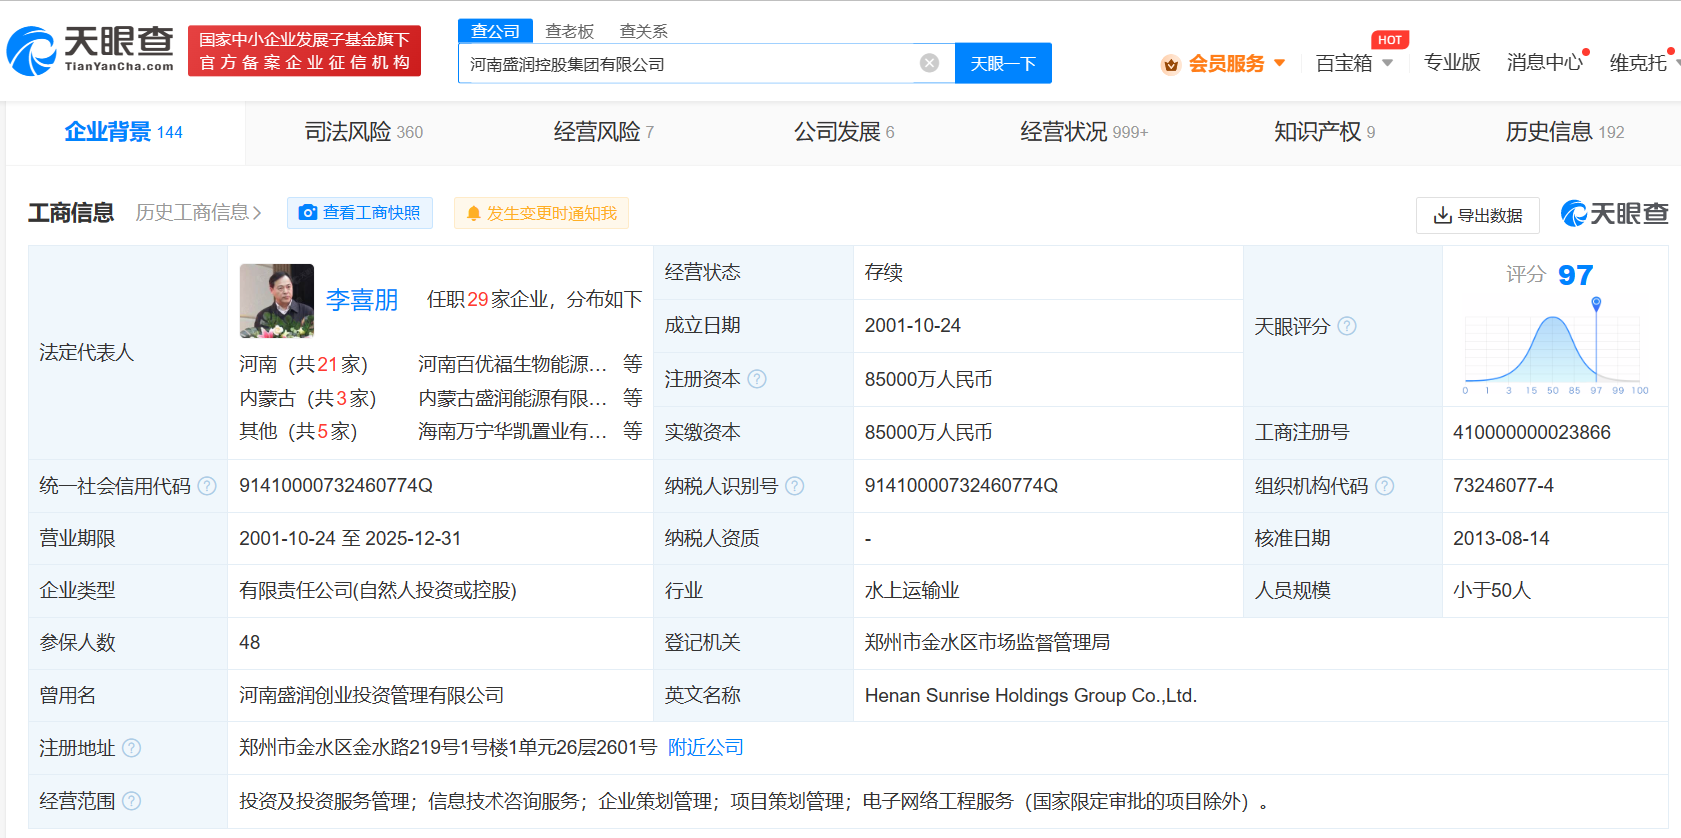Open 历史工商信息 link
Screen dimensions: 1681x838
click(198, 212)
